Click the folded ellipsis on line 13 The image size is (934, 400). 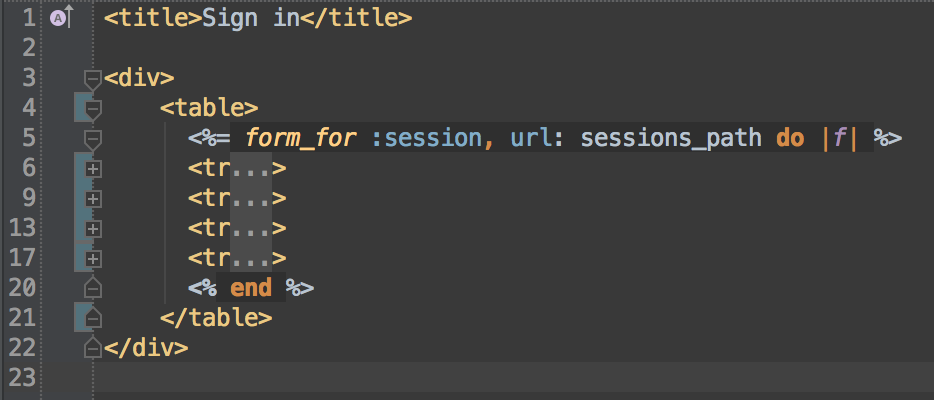pyautogui.click(x=251, y=229)
